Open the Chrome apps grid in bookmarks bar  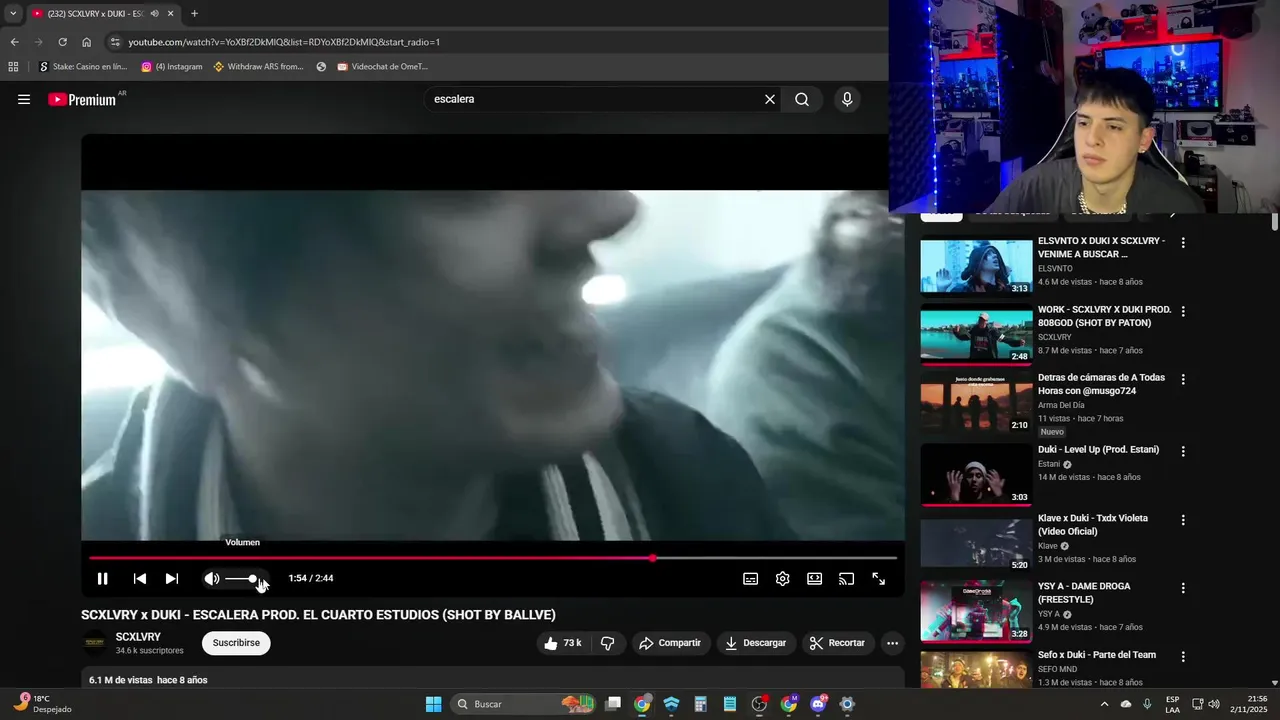(13, 67)
